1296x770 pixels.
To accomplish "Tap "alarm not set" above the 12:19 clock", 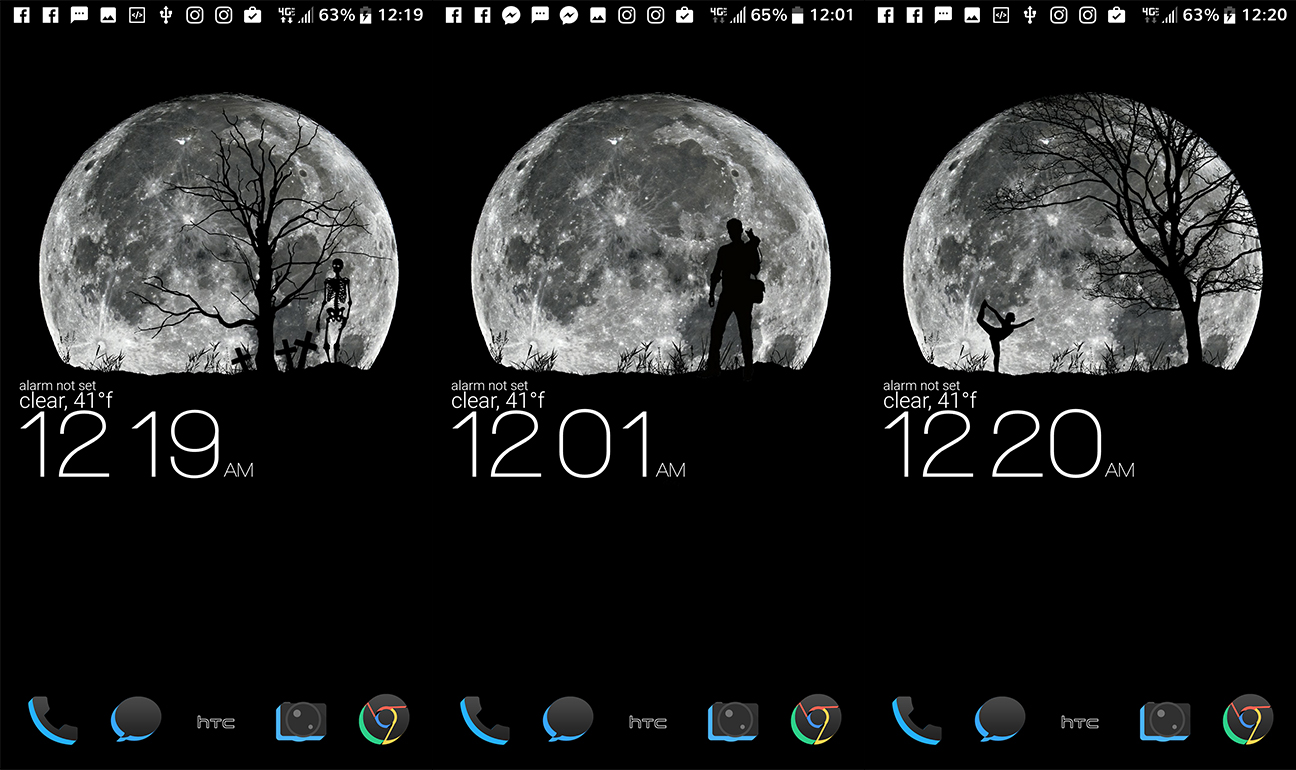I will 56,385.
